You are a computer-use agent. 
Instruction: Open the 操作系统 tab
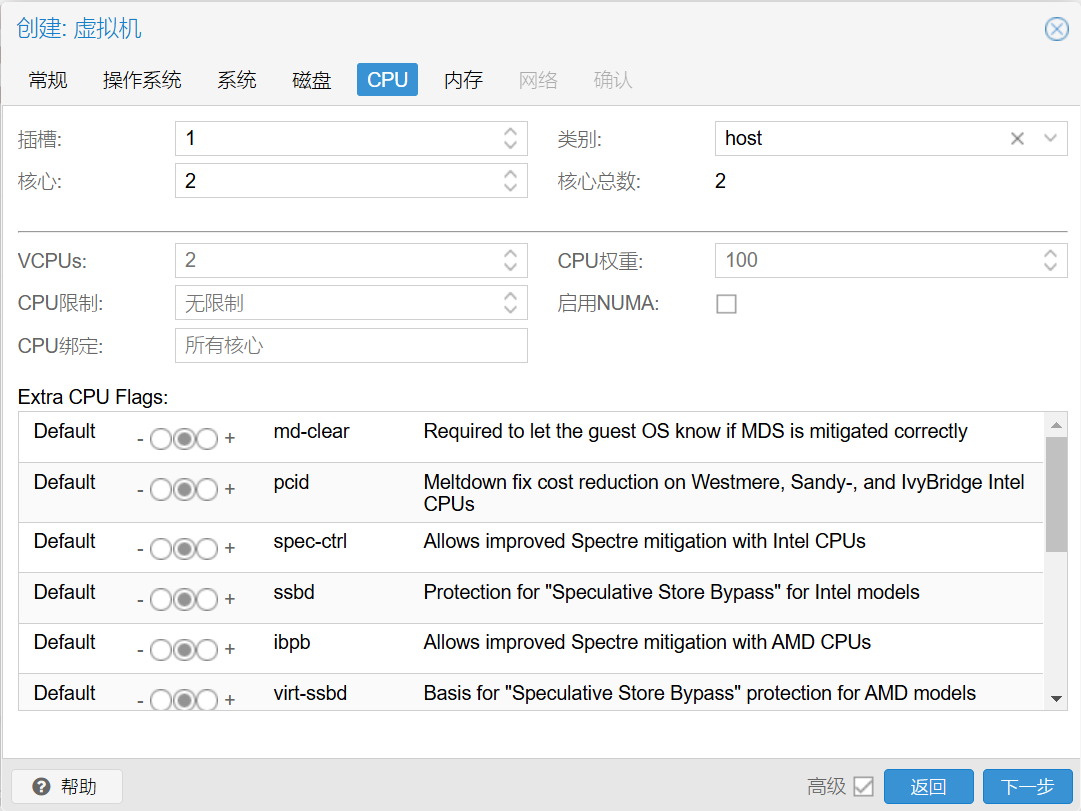pyautogui.click(x=142, y=80)
